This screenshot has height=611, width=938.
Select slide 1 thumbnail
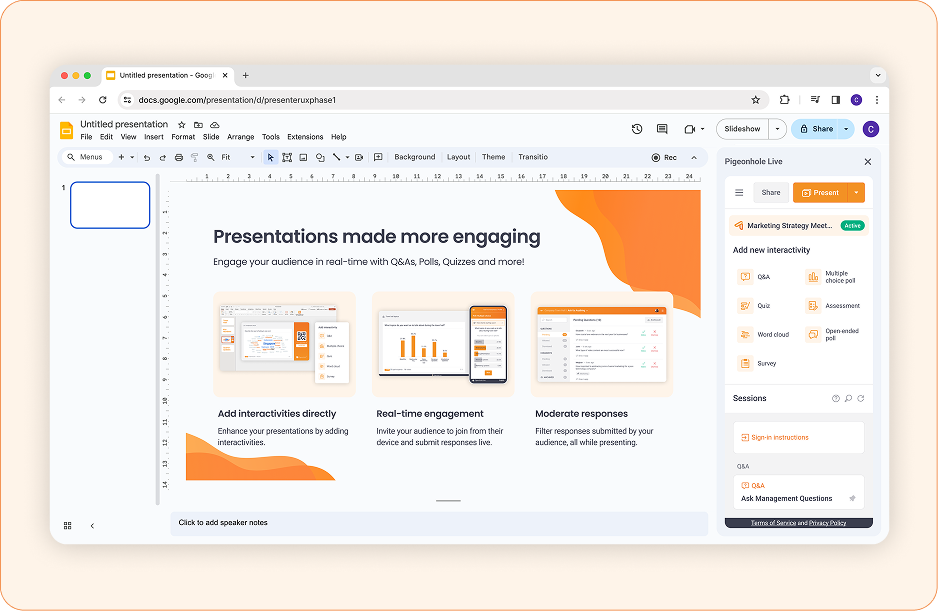(x=110, y=205)
